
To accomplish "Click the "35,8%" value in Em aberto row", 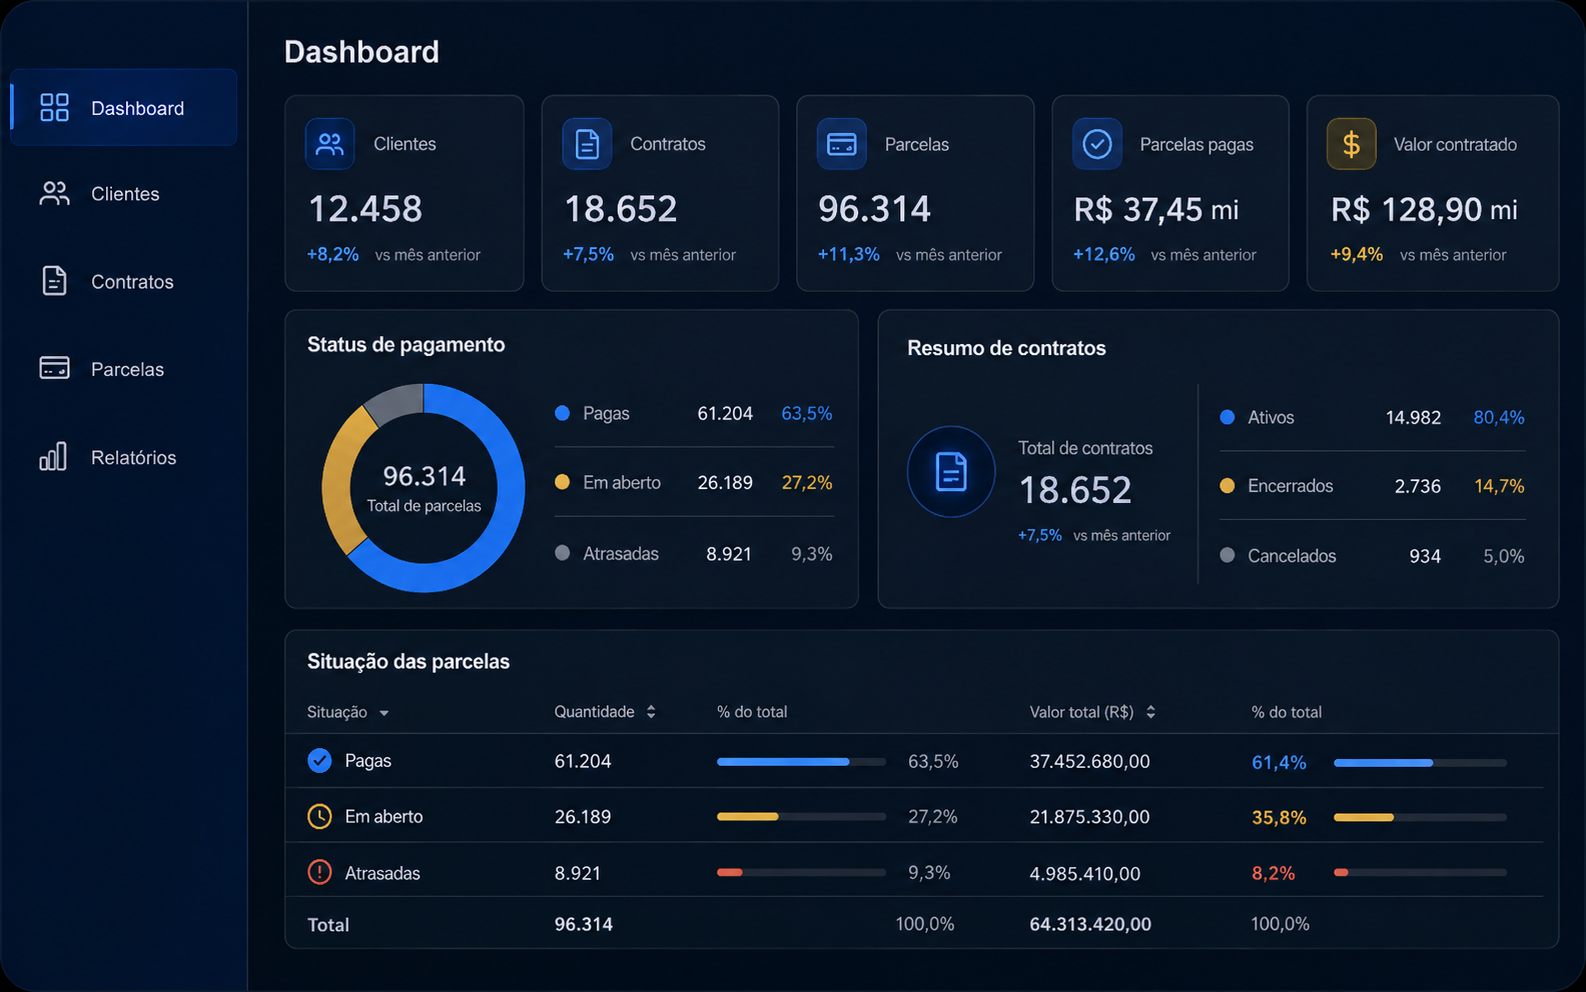I will 1279,817.
